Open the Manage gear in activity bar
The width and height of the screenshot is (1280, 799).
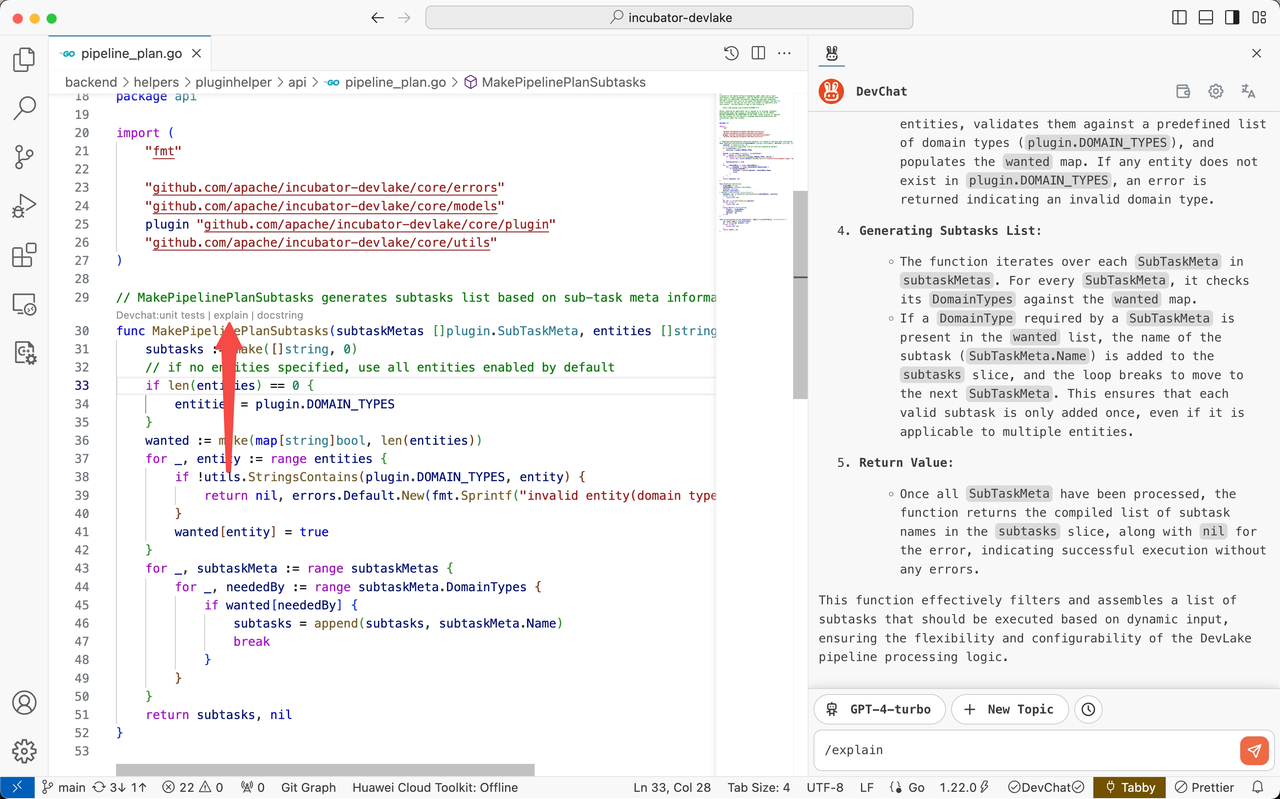click(x=24, y=750)
